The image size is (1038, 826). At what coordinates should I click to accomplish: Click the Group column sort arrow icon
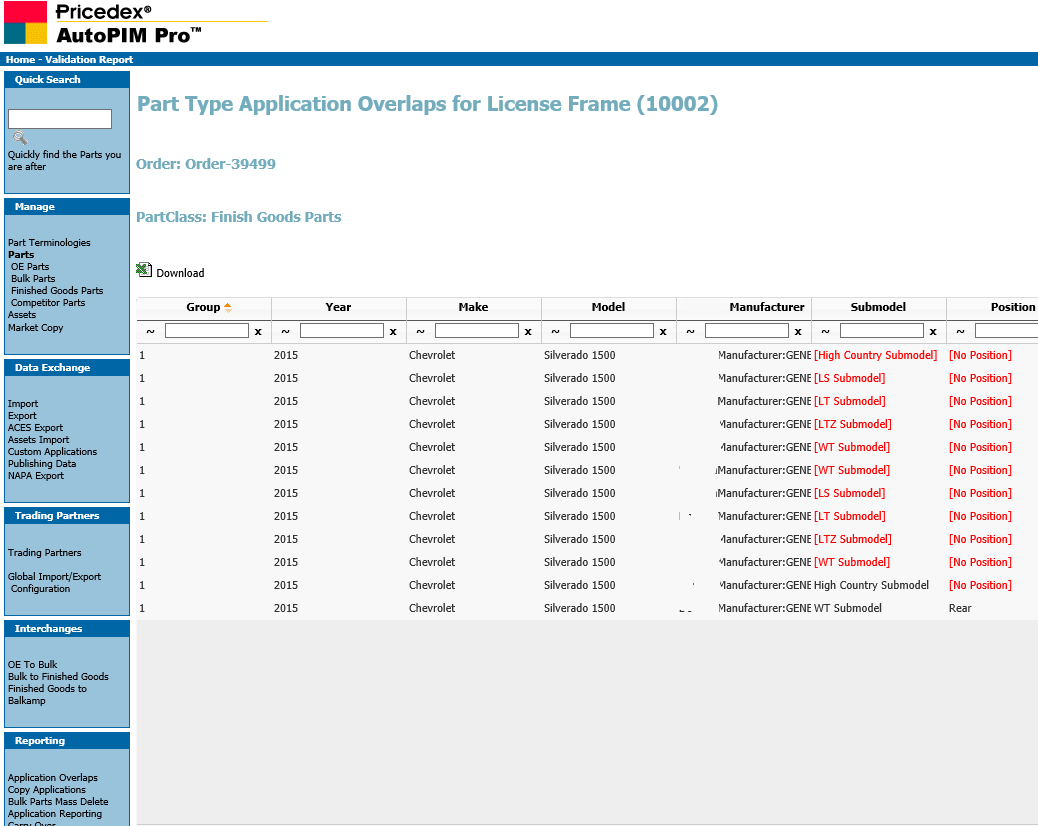(x=228, y=307)
